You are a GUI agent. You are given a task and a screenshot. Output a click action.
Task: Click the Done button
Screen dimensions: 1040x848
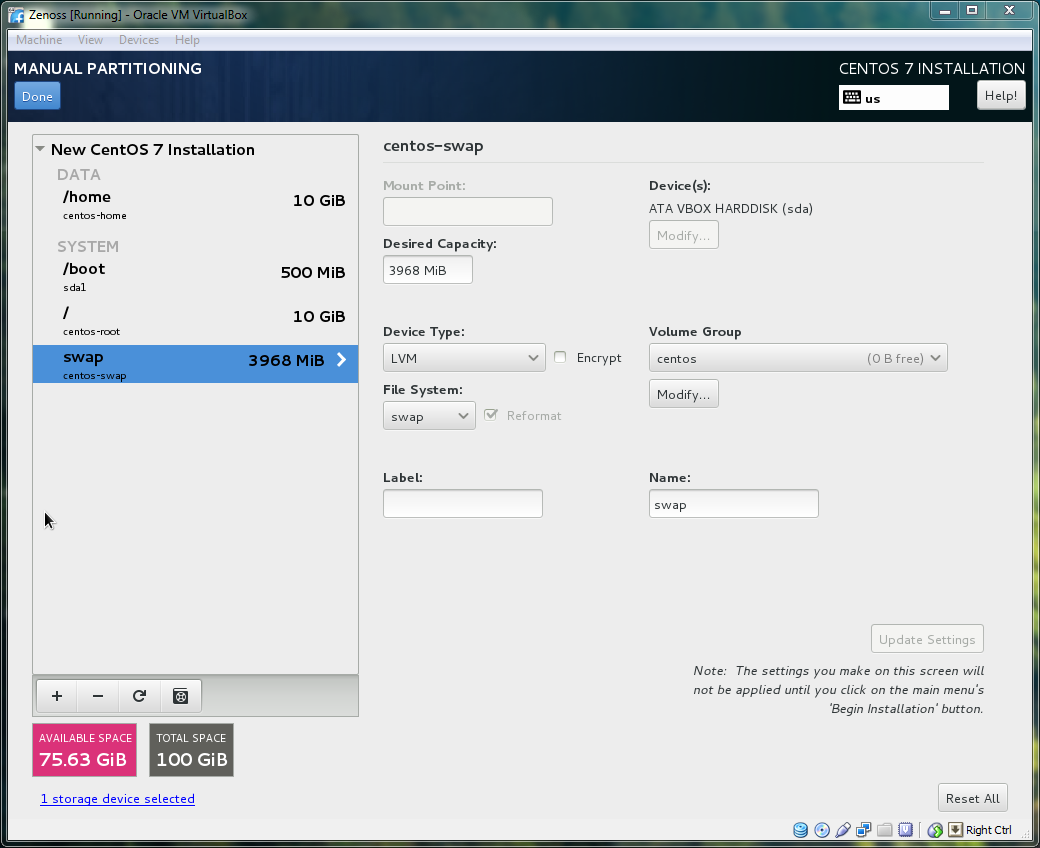(37, 97)
